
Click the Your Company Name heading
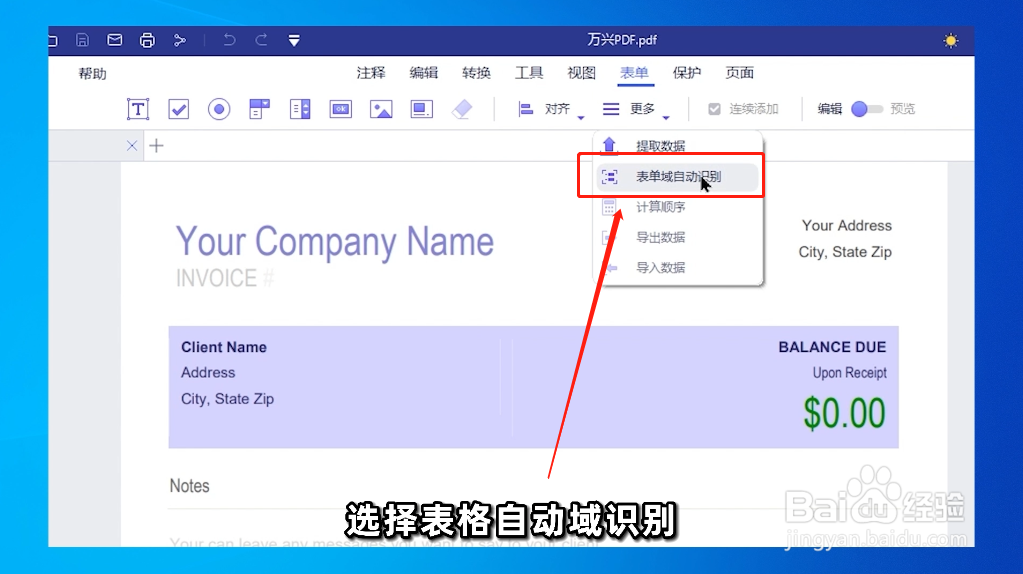pos(335,242)
